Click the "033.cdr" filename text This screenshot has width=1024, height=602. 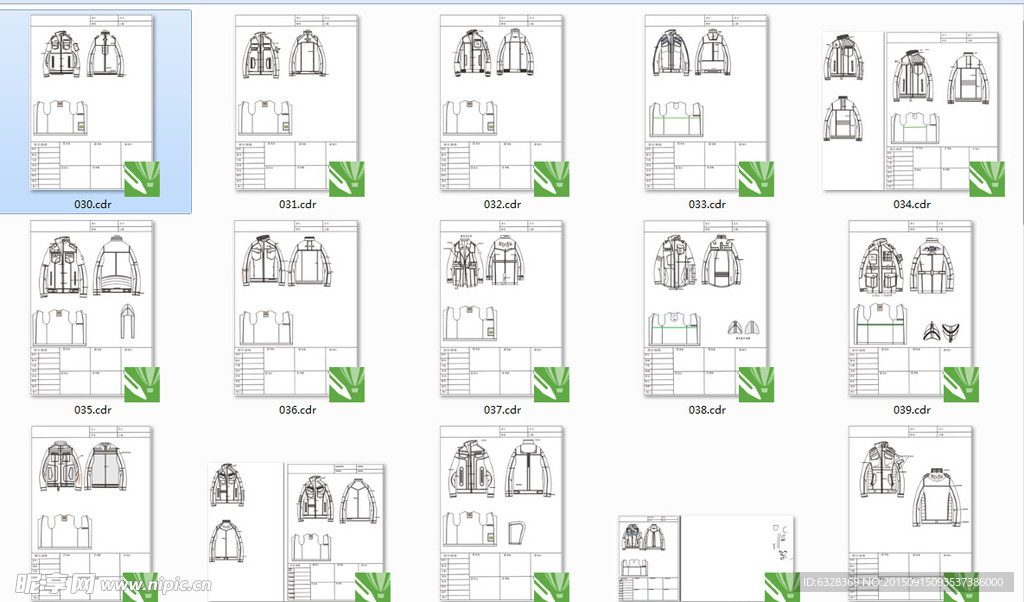point(706,204)
